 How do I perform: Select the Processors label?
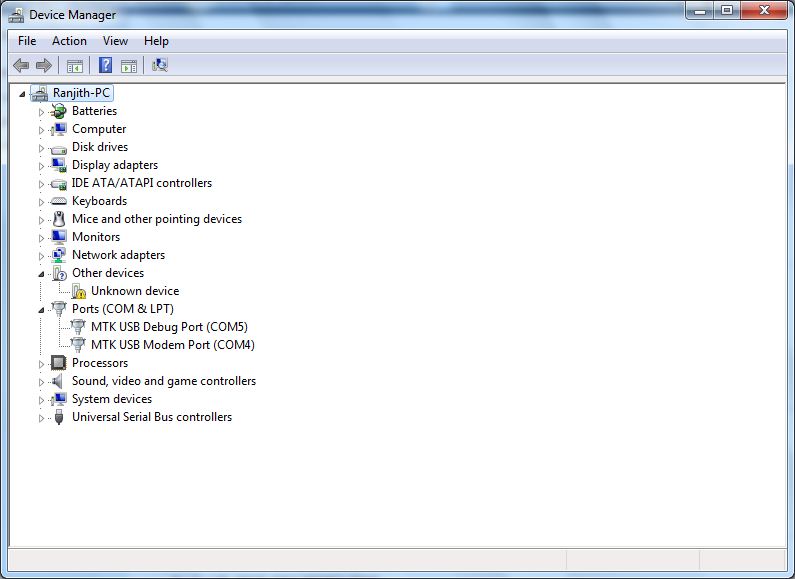tap(100, 363)
